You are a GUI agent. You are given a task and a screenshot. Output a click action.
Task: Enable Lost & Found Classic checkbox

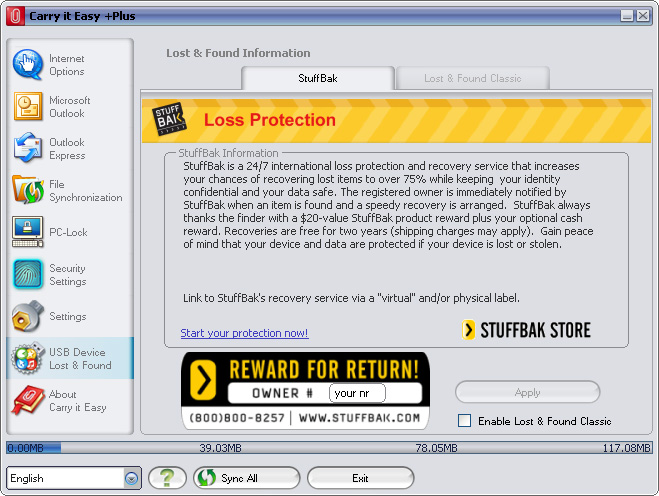click(x=464, y=420)
